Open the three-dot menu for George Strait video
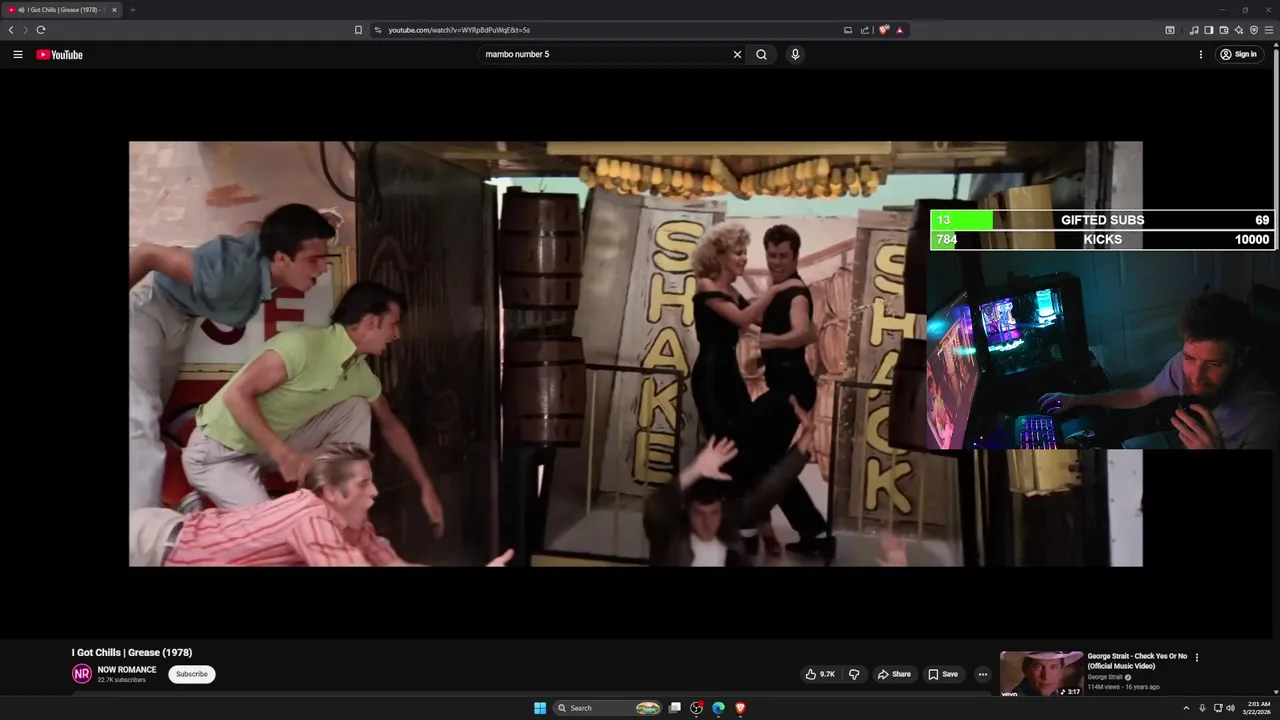Screen dimensions: 1280x720 click(x=1197, y=657)
